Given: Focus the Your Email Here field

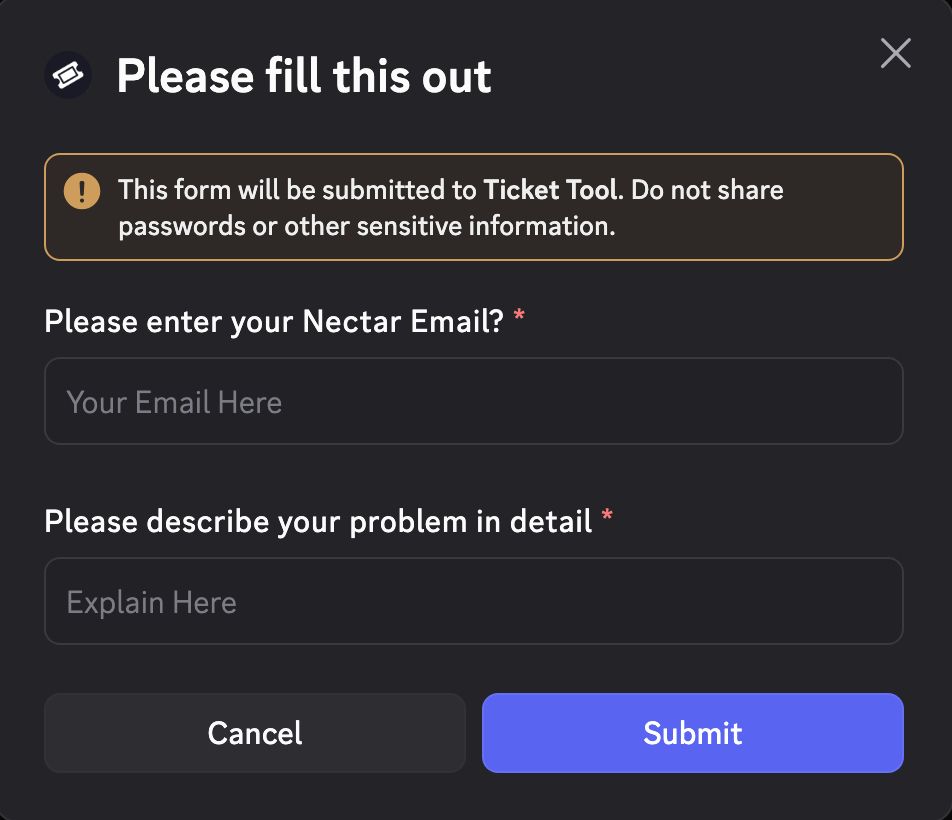Looking at the screenshot, I should 473,402.
